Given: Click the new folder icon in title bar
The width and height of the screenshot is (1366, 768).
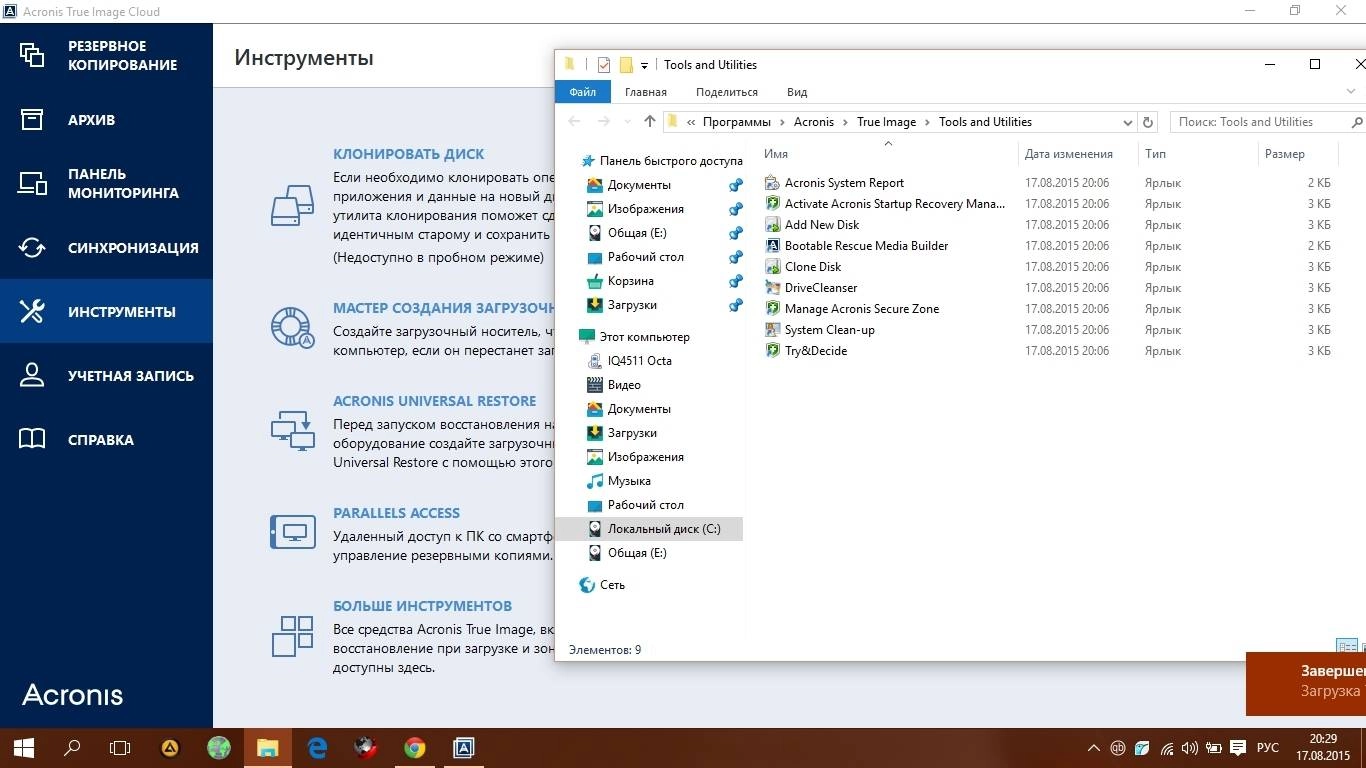Looking at the screenshot, I should [626, 65].
